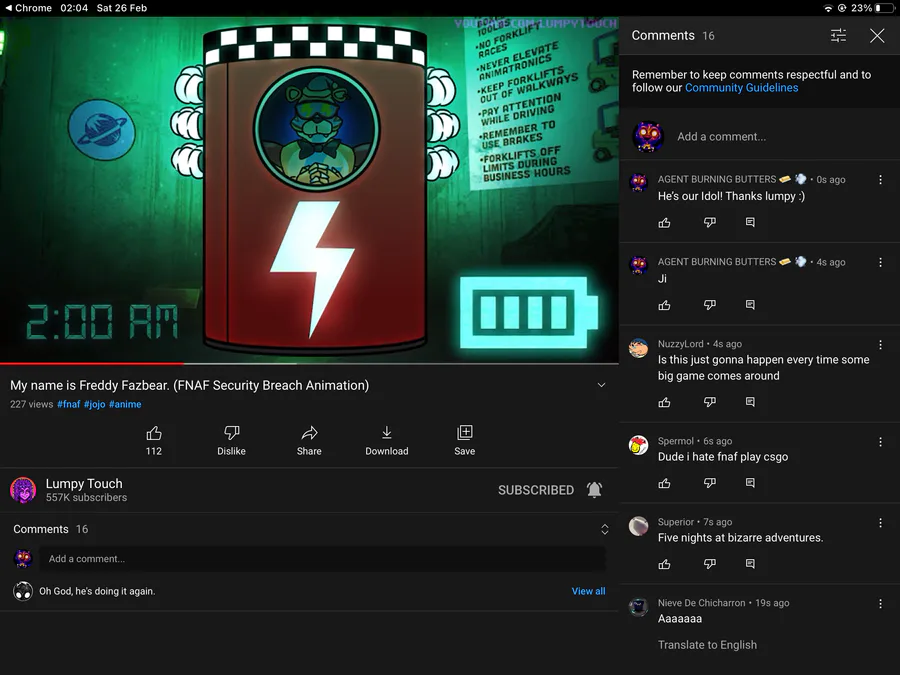Dislike Spermol's comment
This screenshot has width=900, height=675.
(710, 483)
